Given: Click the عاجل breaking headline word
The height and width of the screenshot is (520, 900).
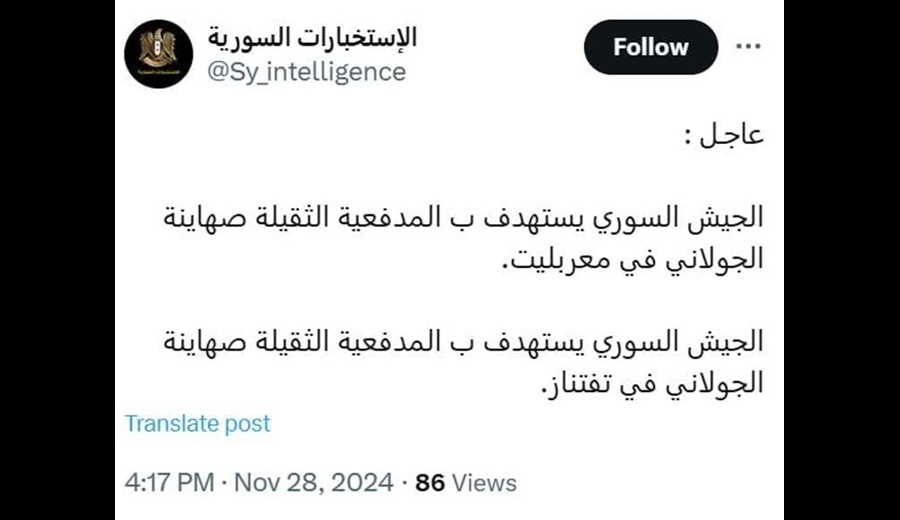Looking at the screenshot, I should coord(731,135).
